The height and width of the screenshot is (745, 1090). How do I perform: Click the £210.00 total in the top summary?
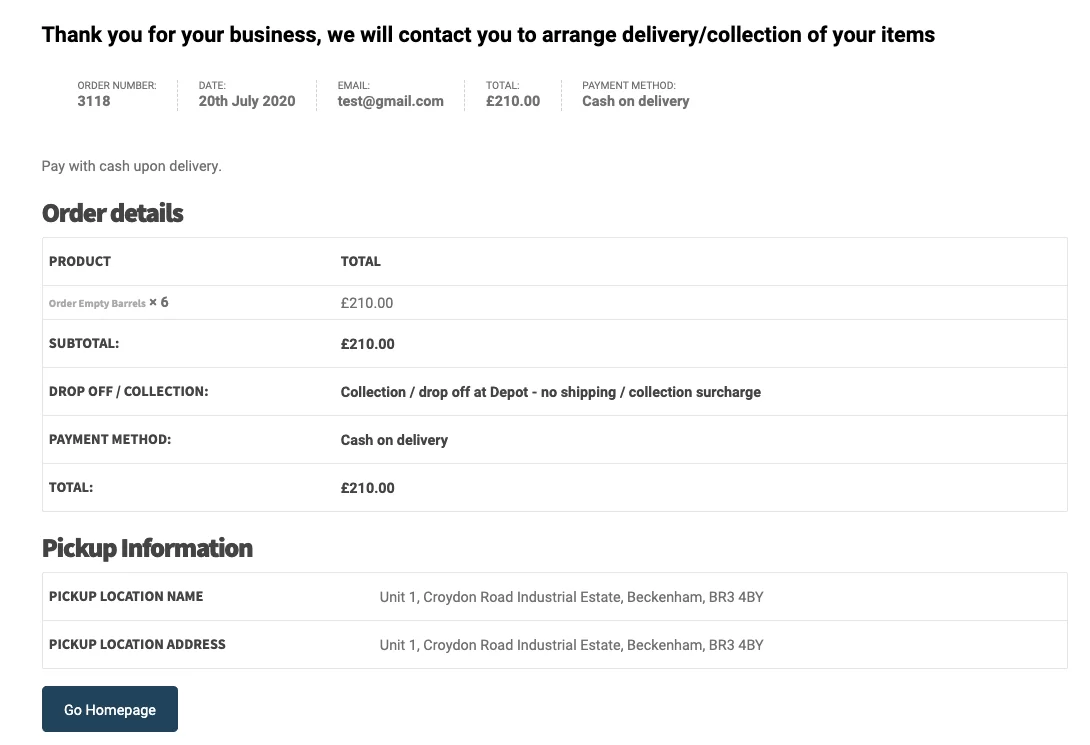point(513,101)
